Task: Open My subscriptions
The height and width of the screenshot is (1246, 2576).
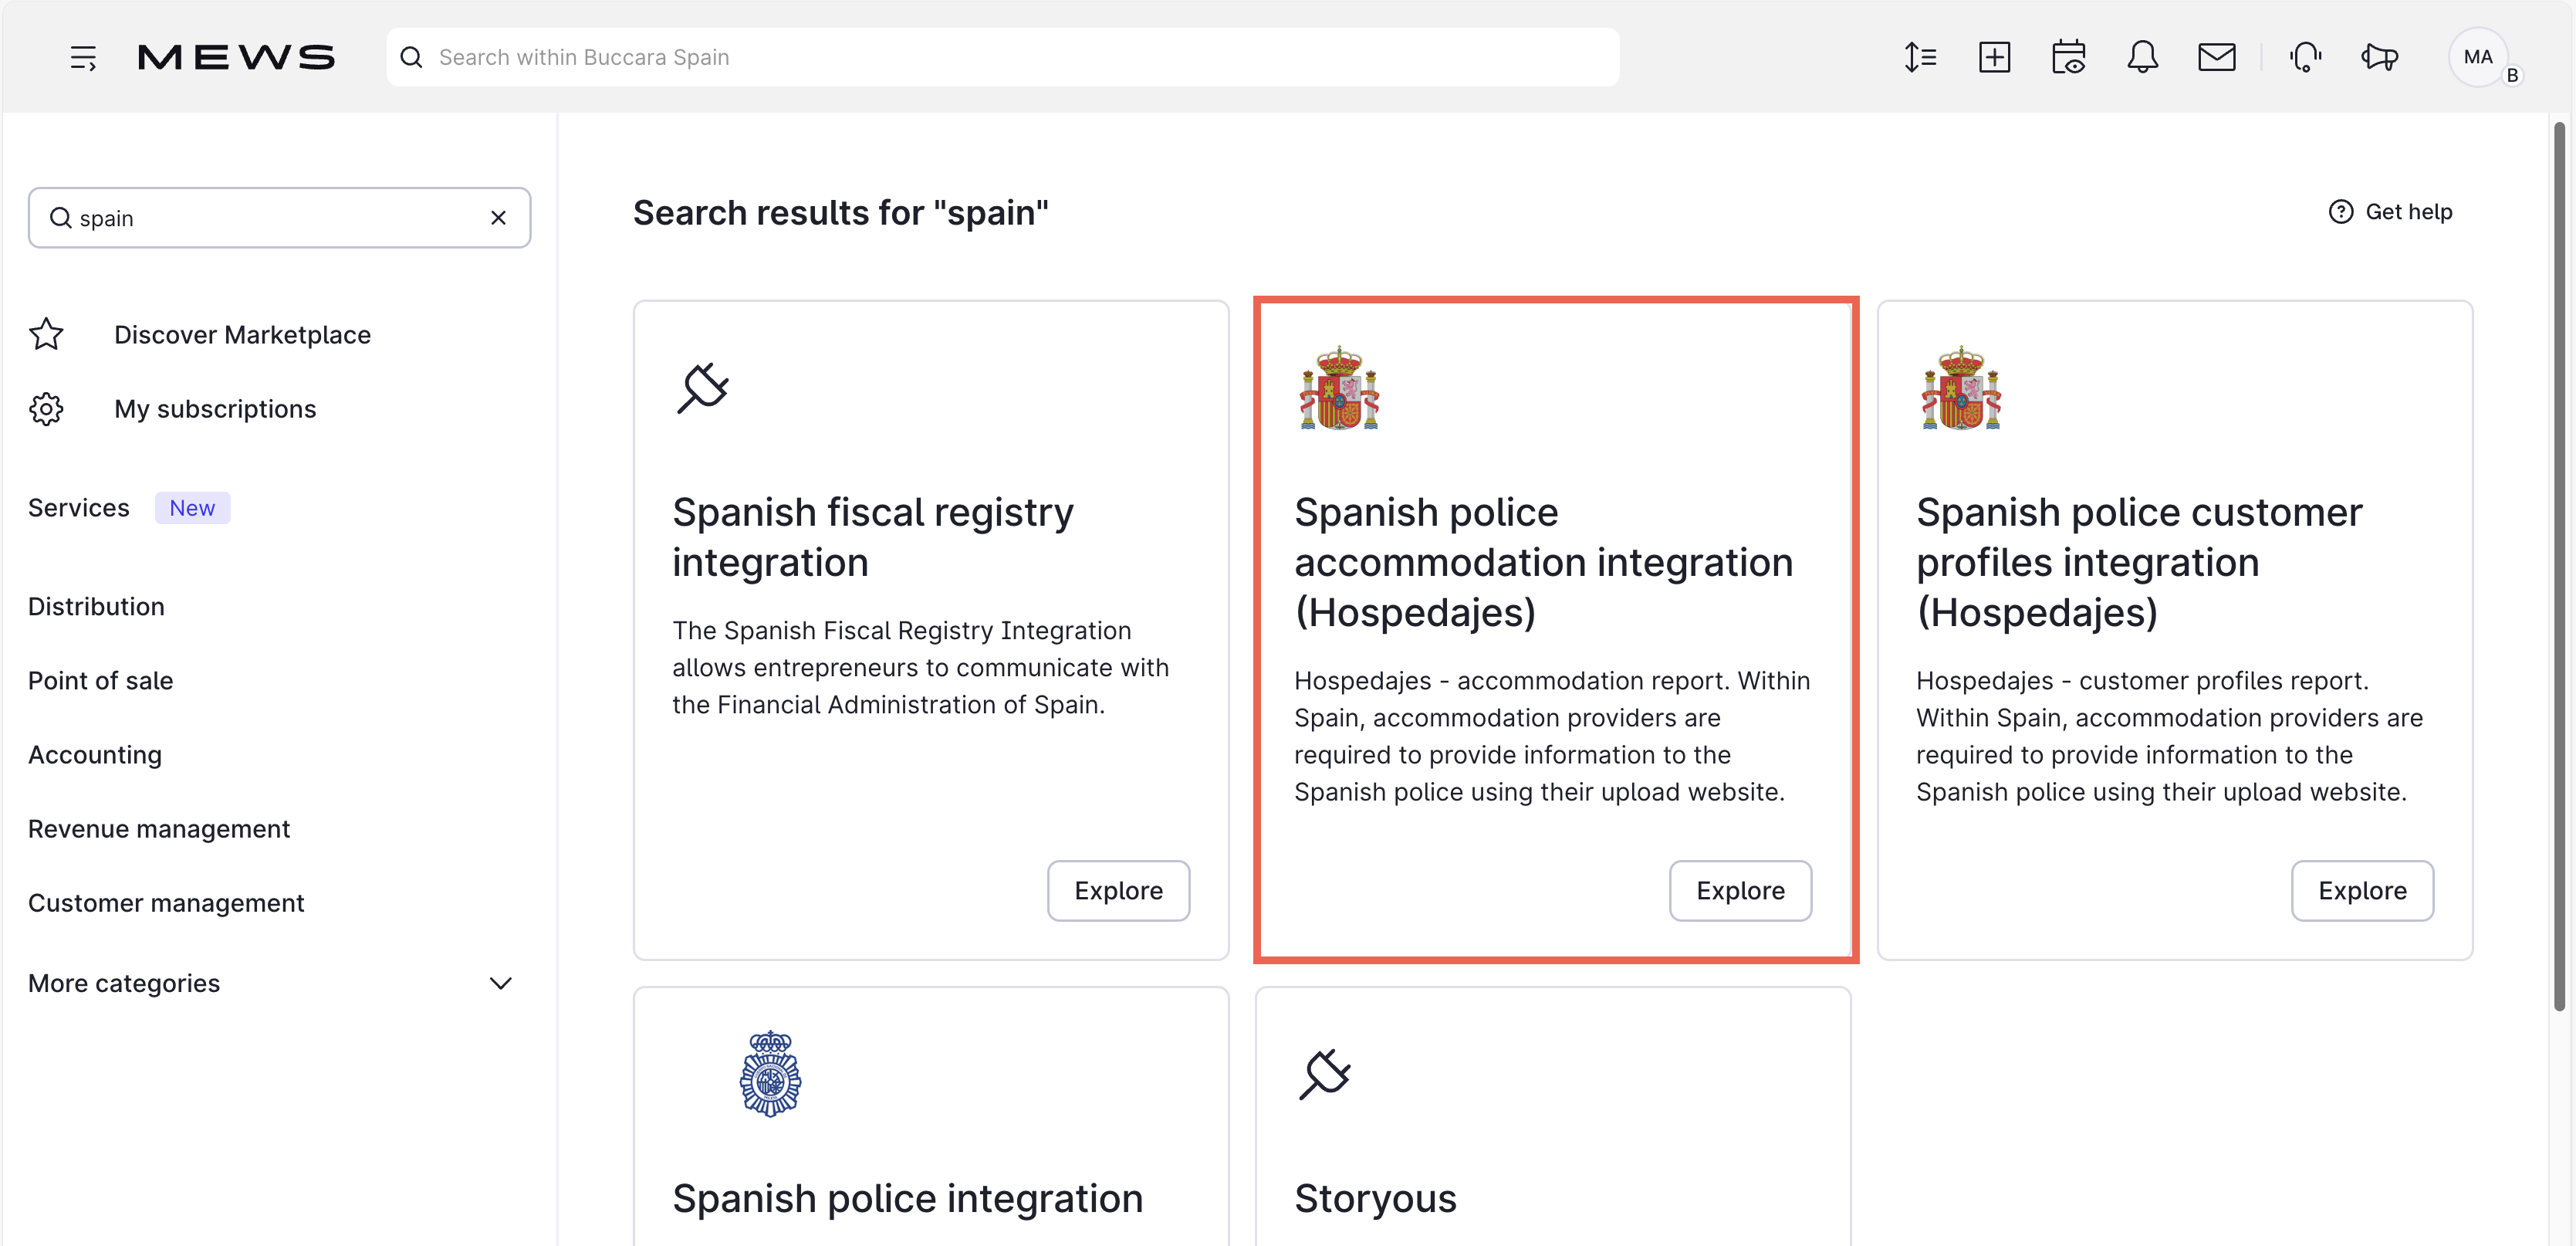Action: 215,408
